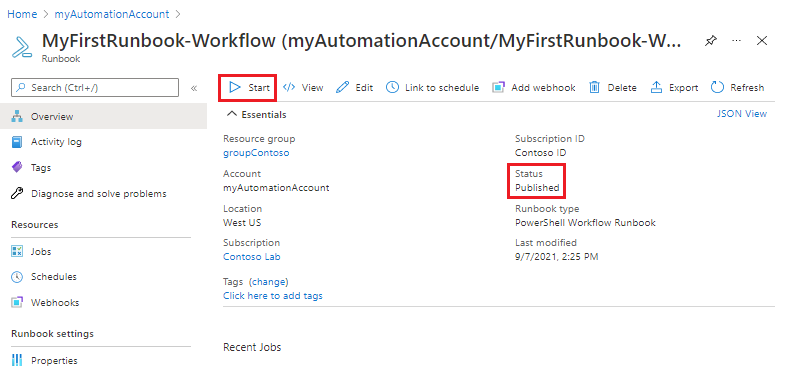Pin the runbook blade to dashboard
This screenshot has height=370, width=785.
click(x=710, y=41)
